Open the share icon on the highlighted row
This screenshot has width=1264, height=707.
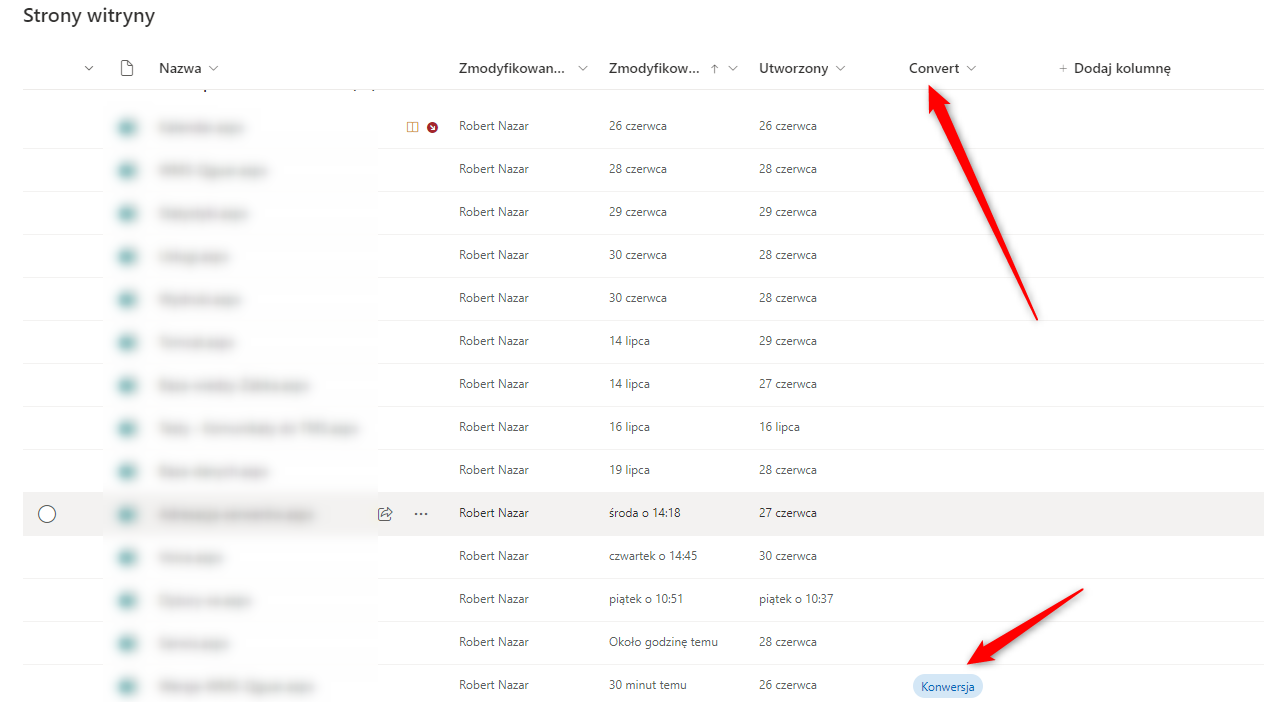click(385, 514)
